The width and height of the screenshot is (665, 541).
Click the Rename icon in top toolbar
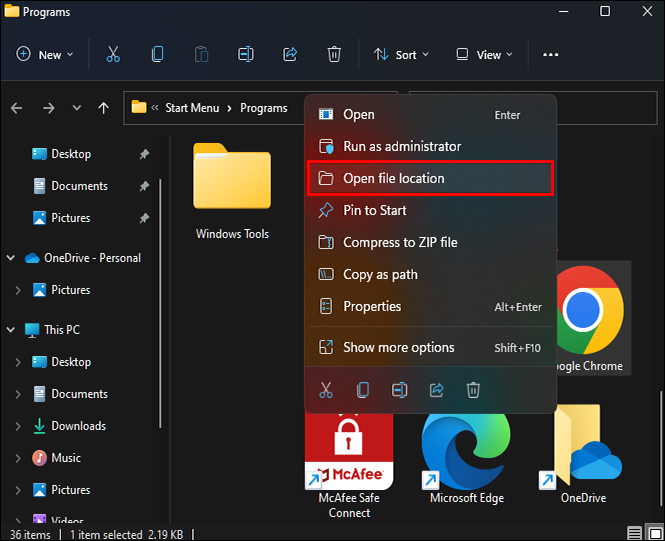point(246,55)
